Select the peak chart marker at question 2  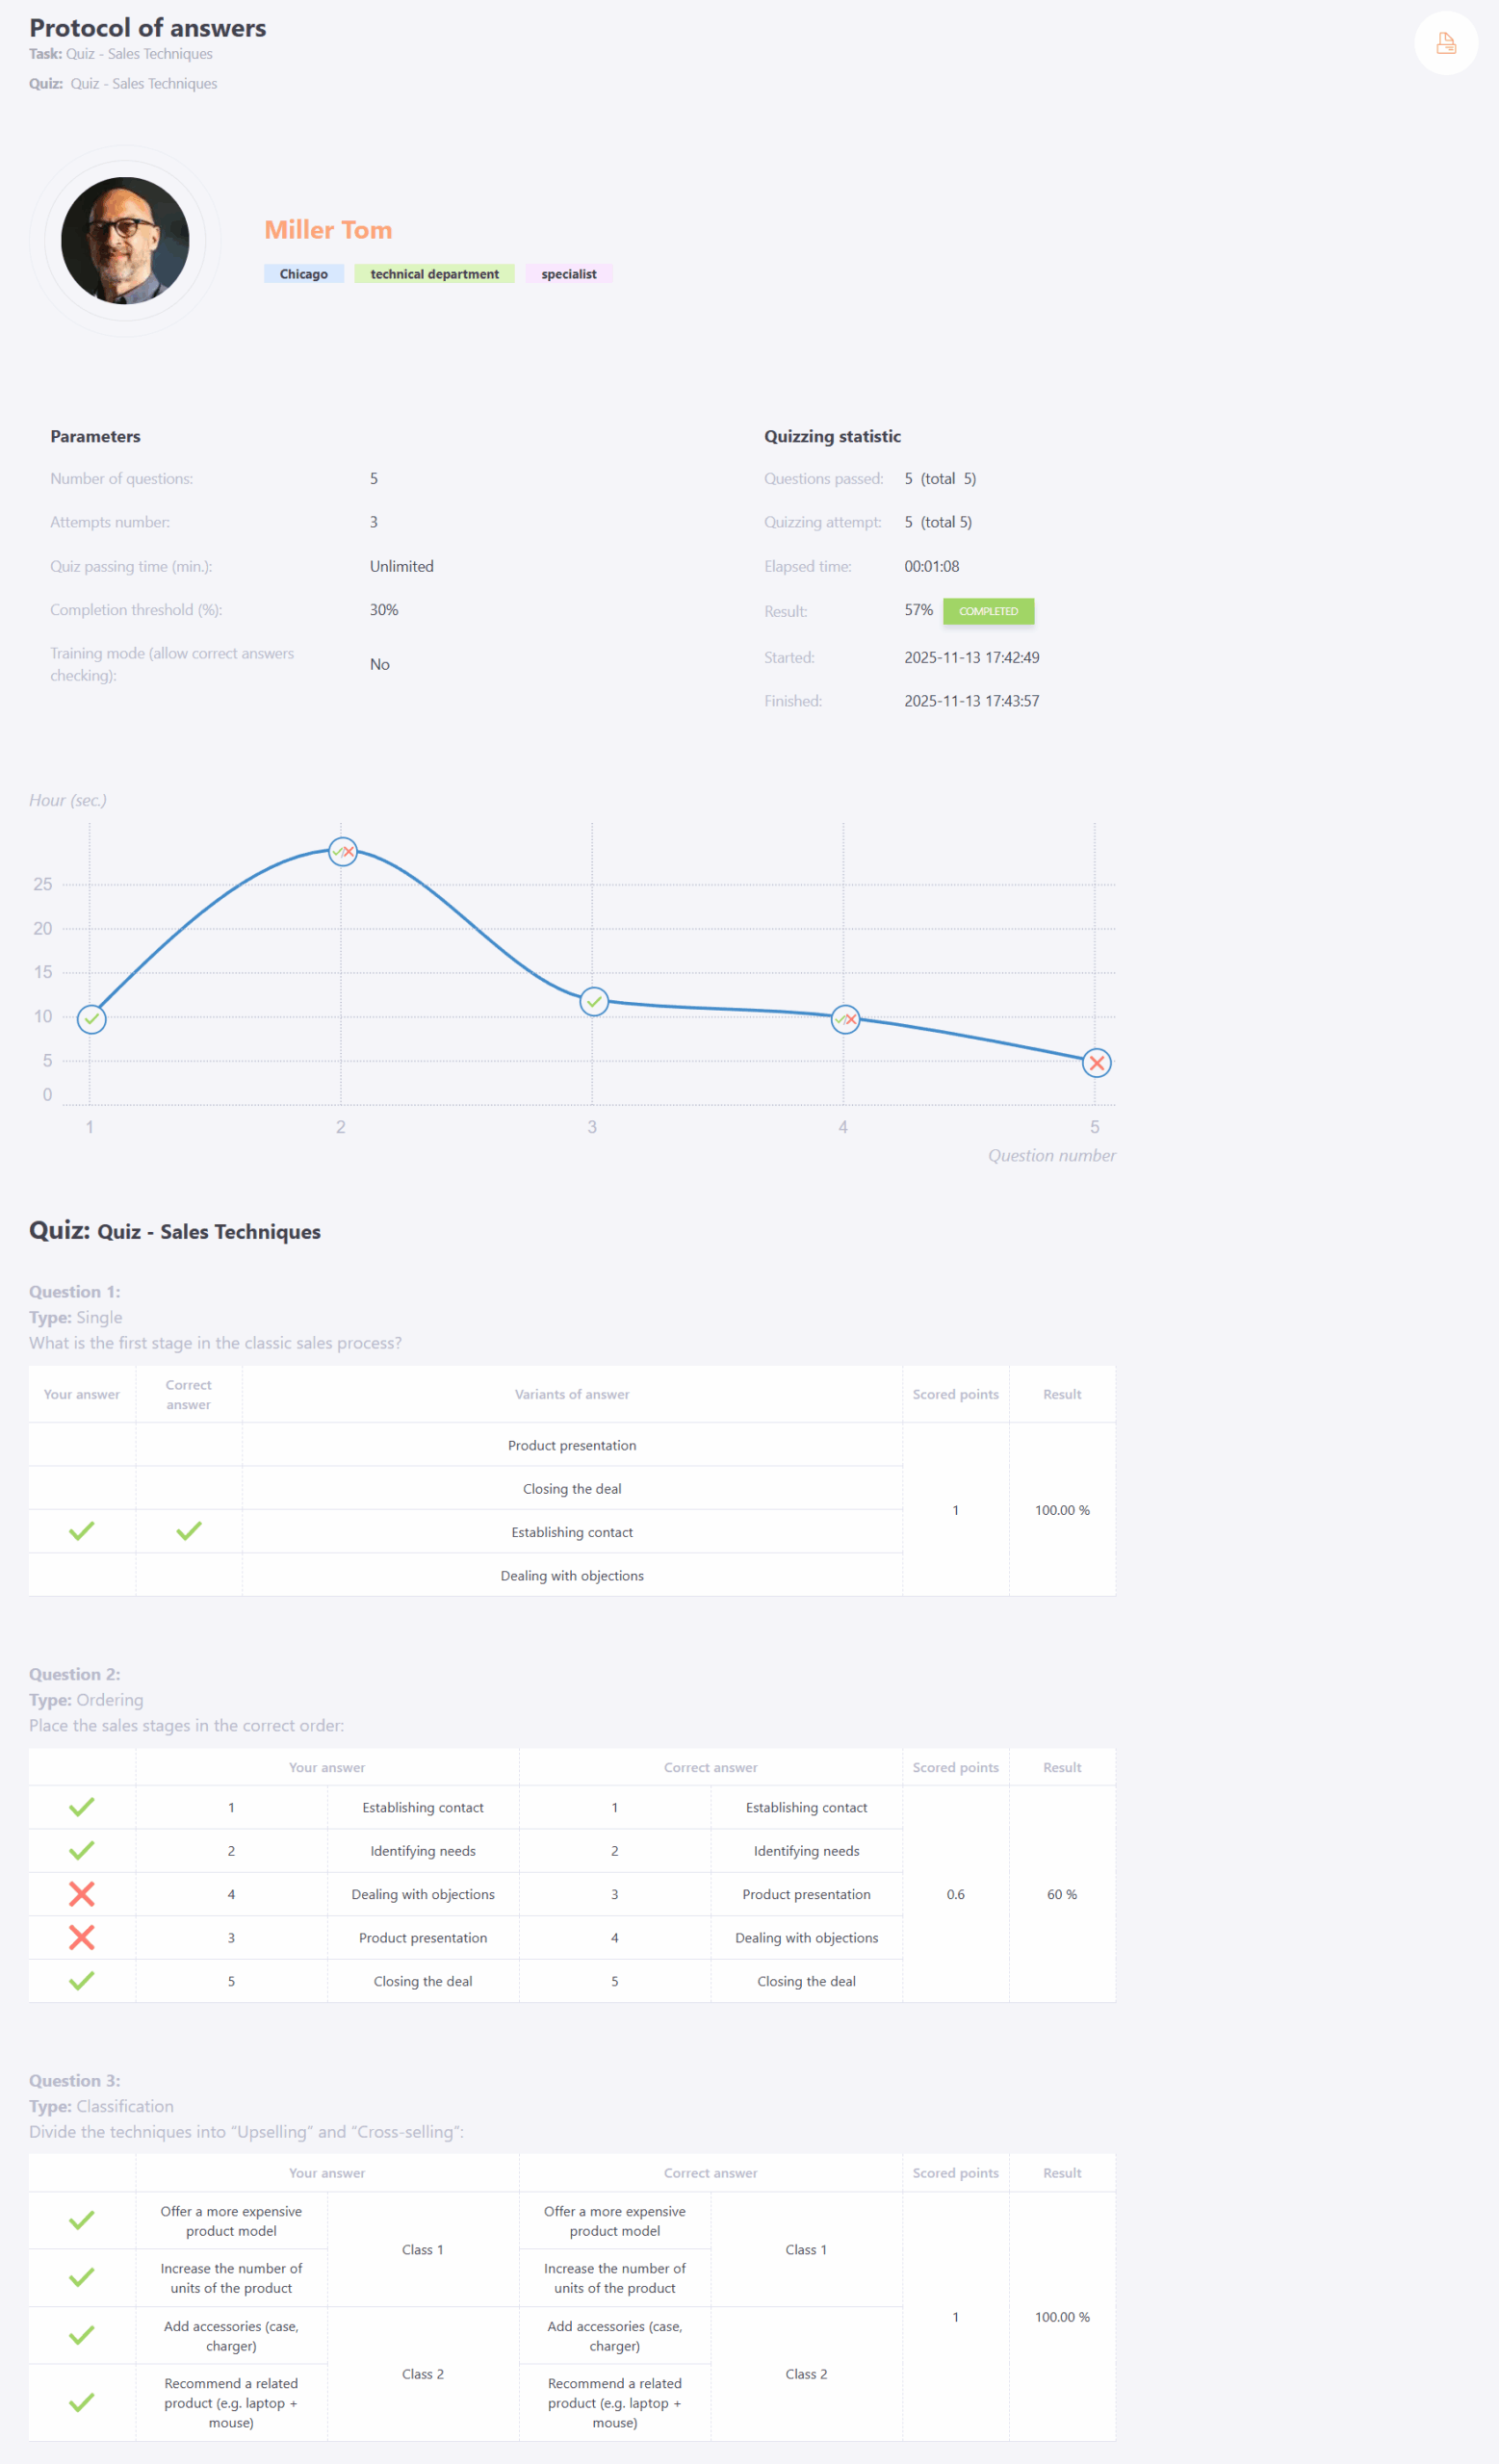point(342,852)
